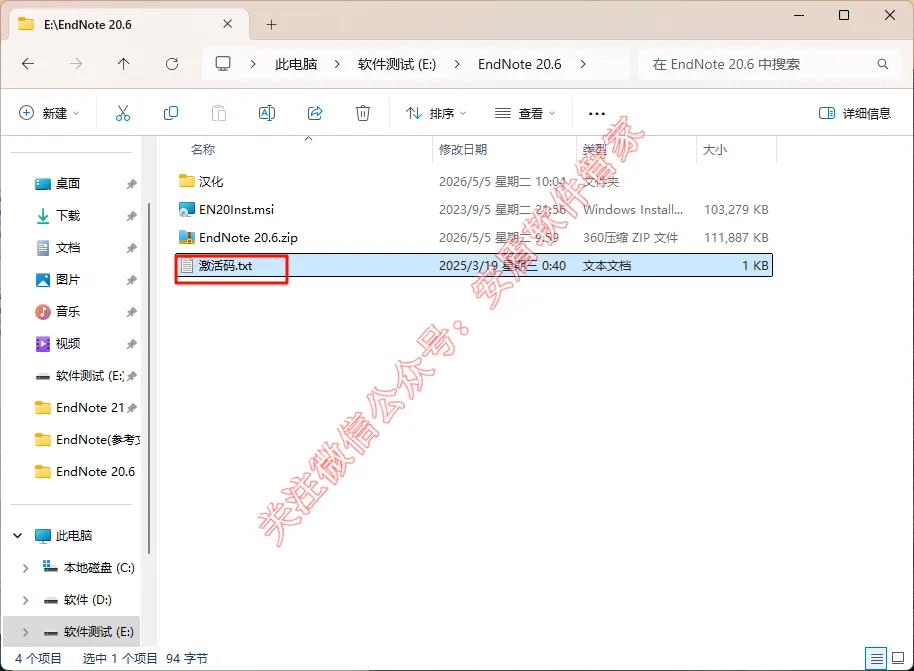Screen dimensions: 914x671
Task: Expand 软件 (D:) in the tree
Action: [25, 600]
